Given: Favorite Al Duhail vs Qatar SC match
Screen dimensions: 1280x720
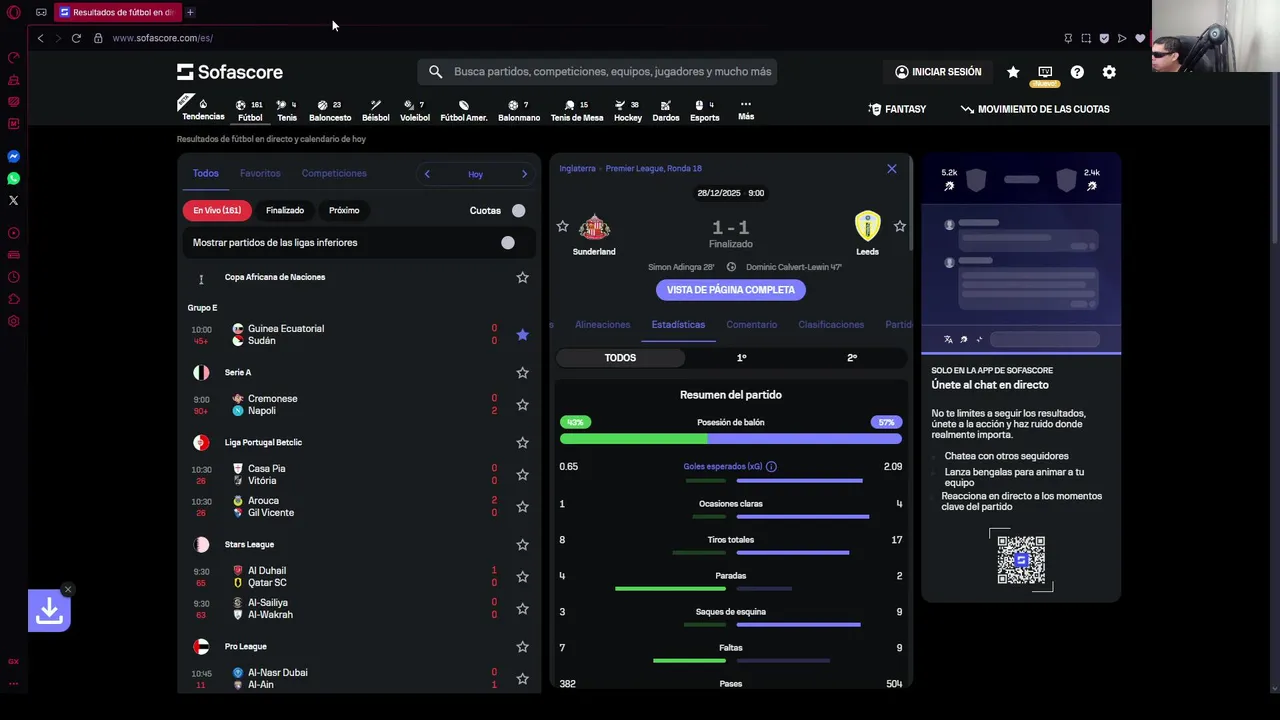Looking at the screenshot, I should [x=522, y=577].
